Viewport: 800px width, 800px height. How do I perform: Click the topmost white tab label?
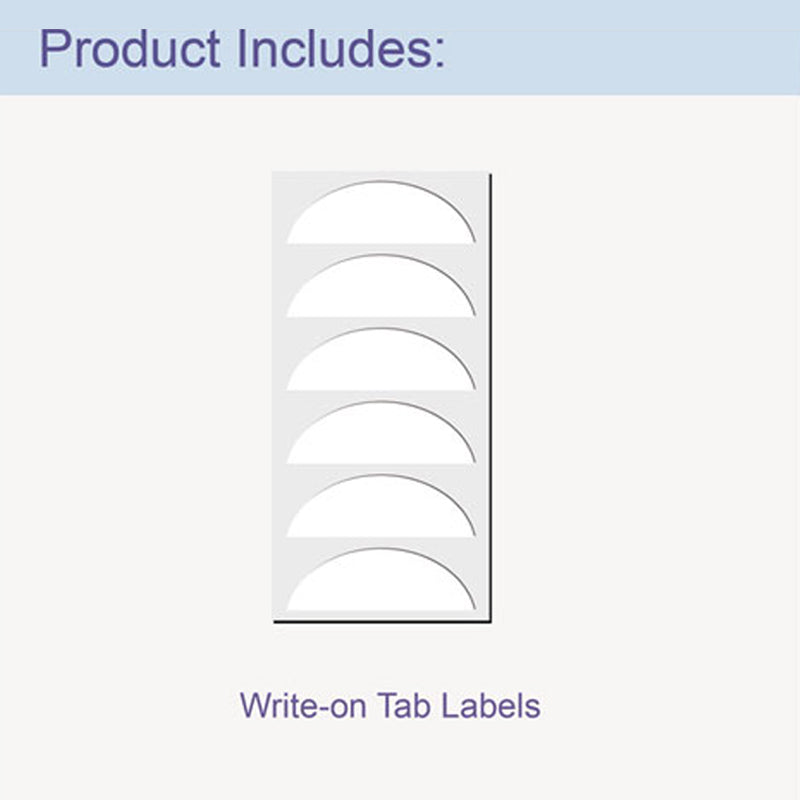pos(381,214)
